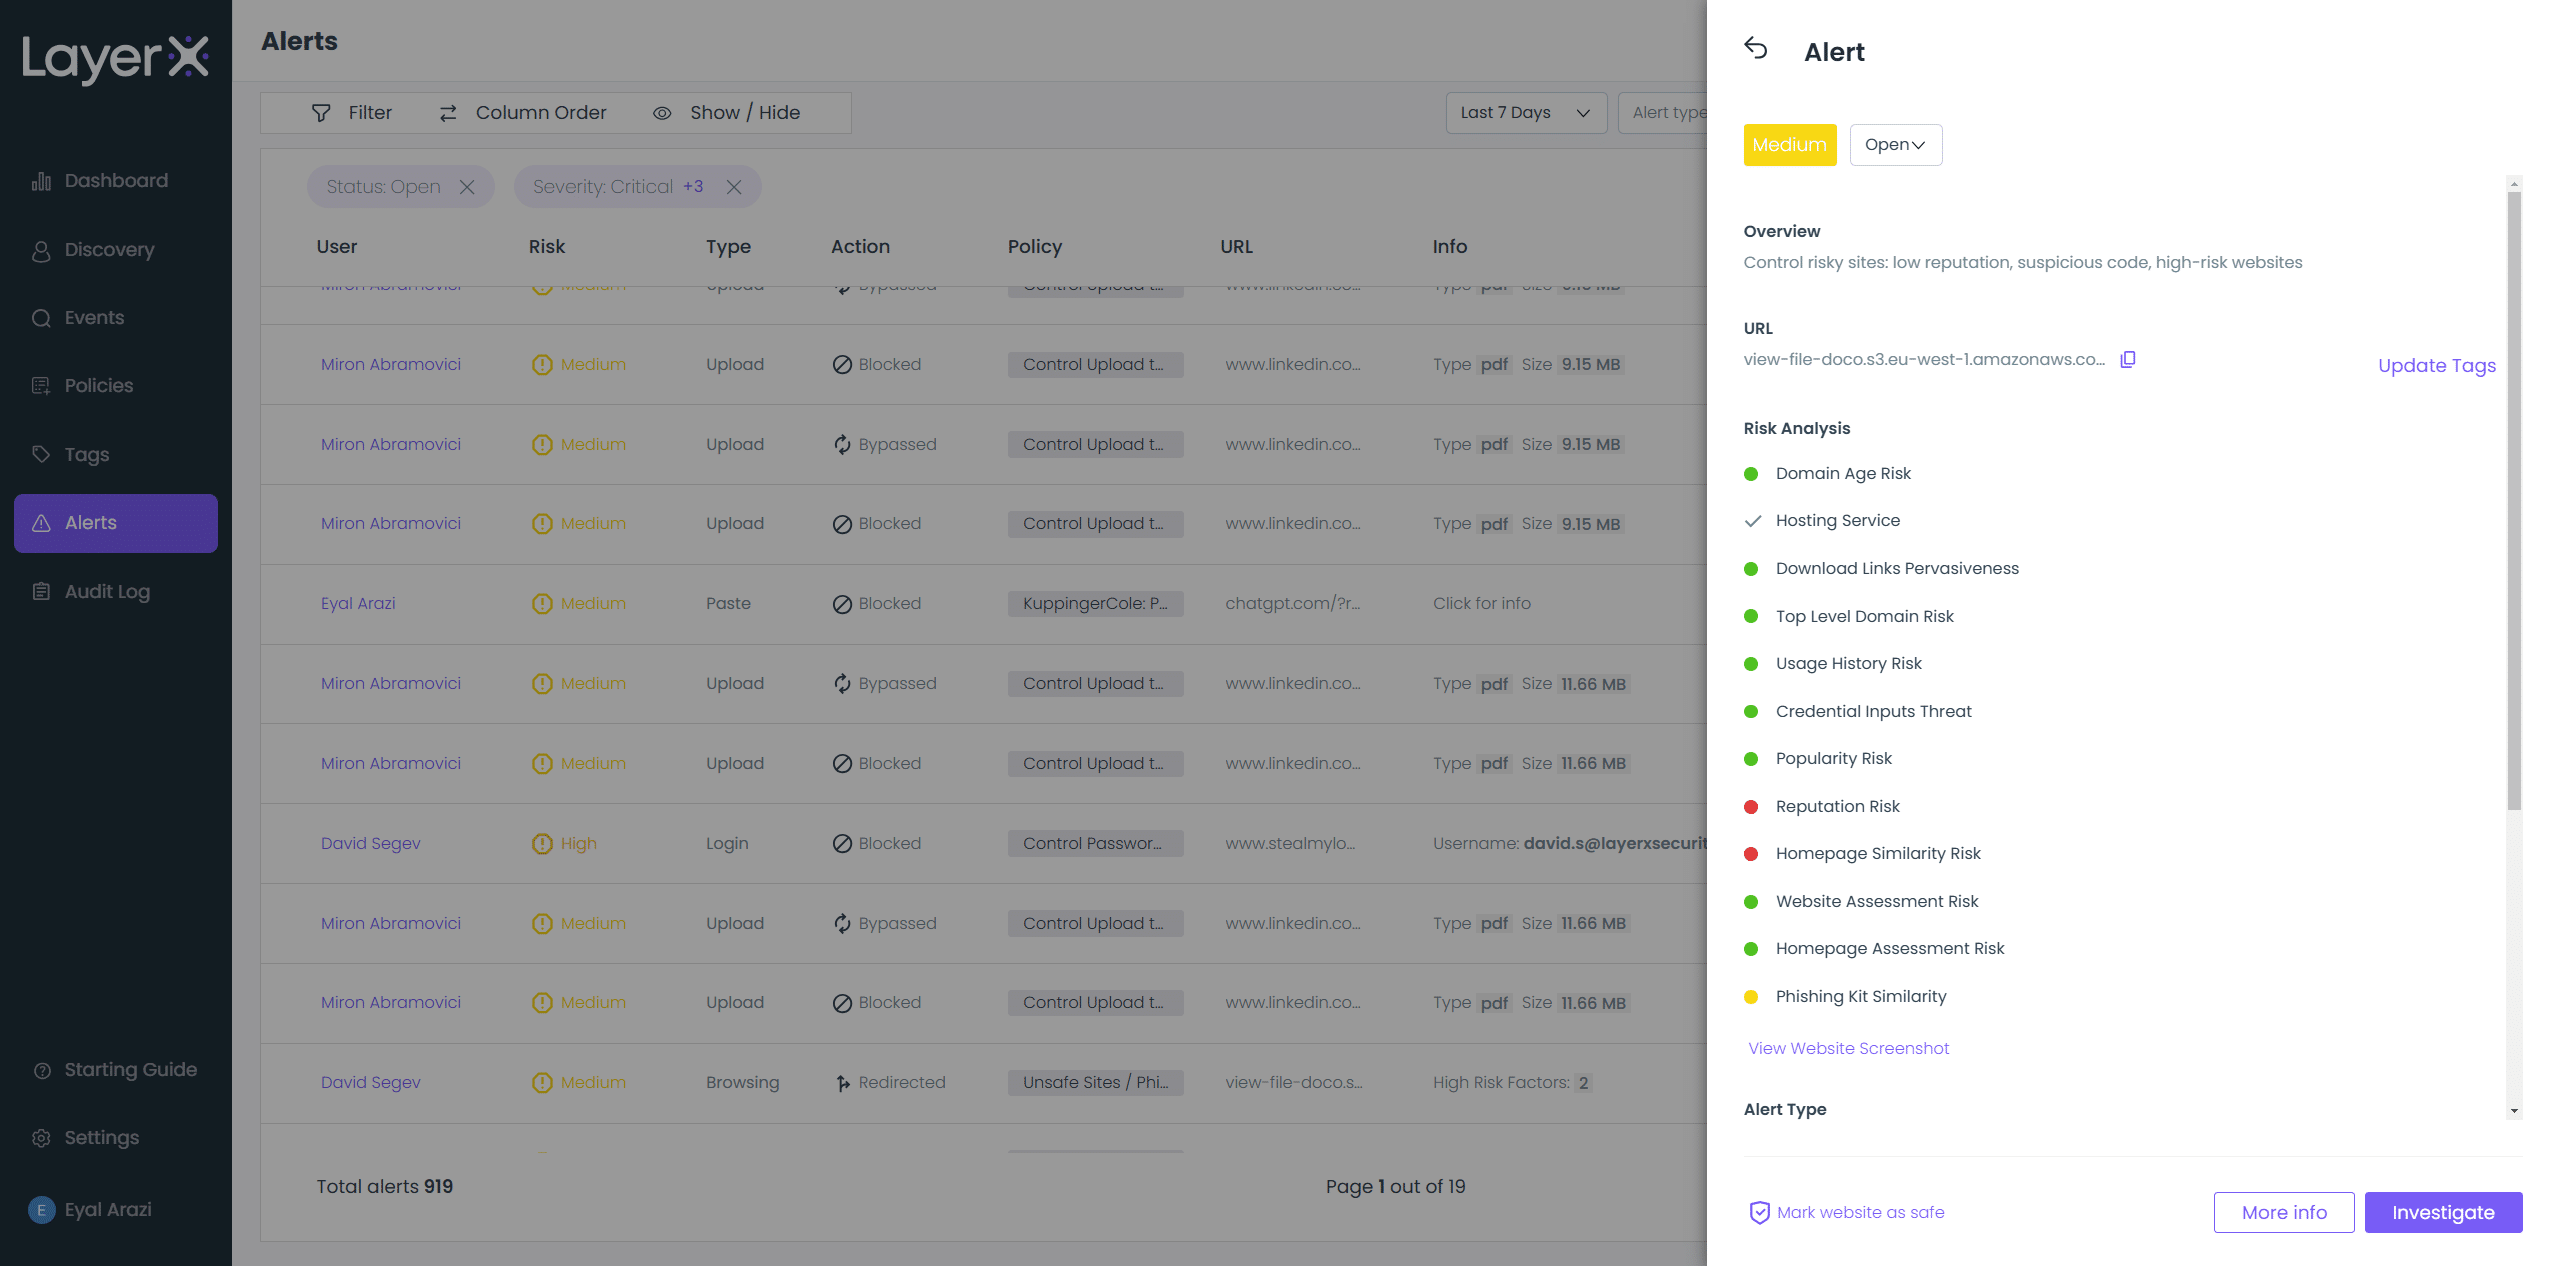Viewport: 2559px width, 1266px height.
Task: Click the yellow Medium severity badge
Action: click(x=1789, y=145)
